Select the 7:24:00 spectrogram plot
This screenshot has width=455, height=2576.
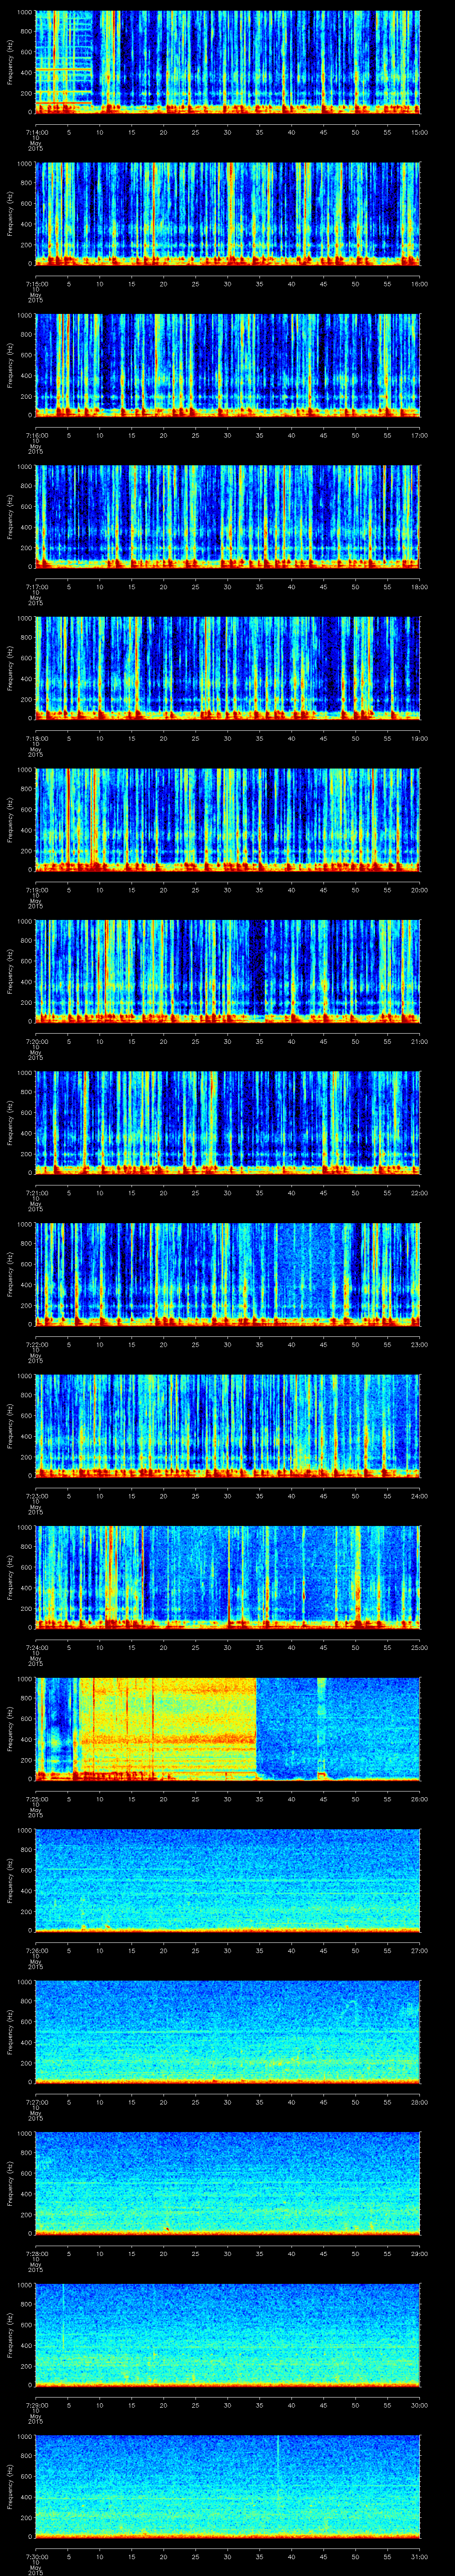227,1577
